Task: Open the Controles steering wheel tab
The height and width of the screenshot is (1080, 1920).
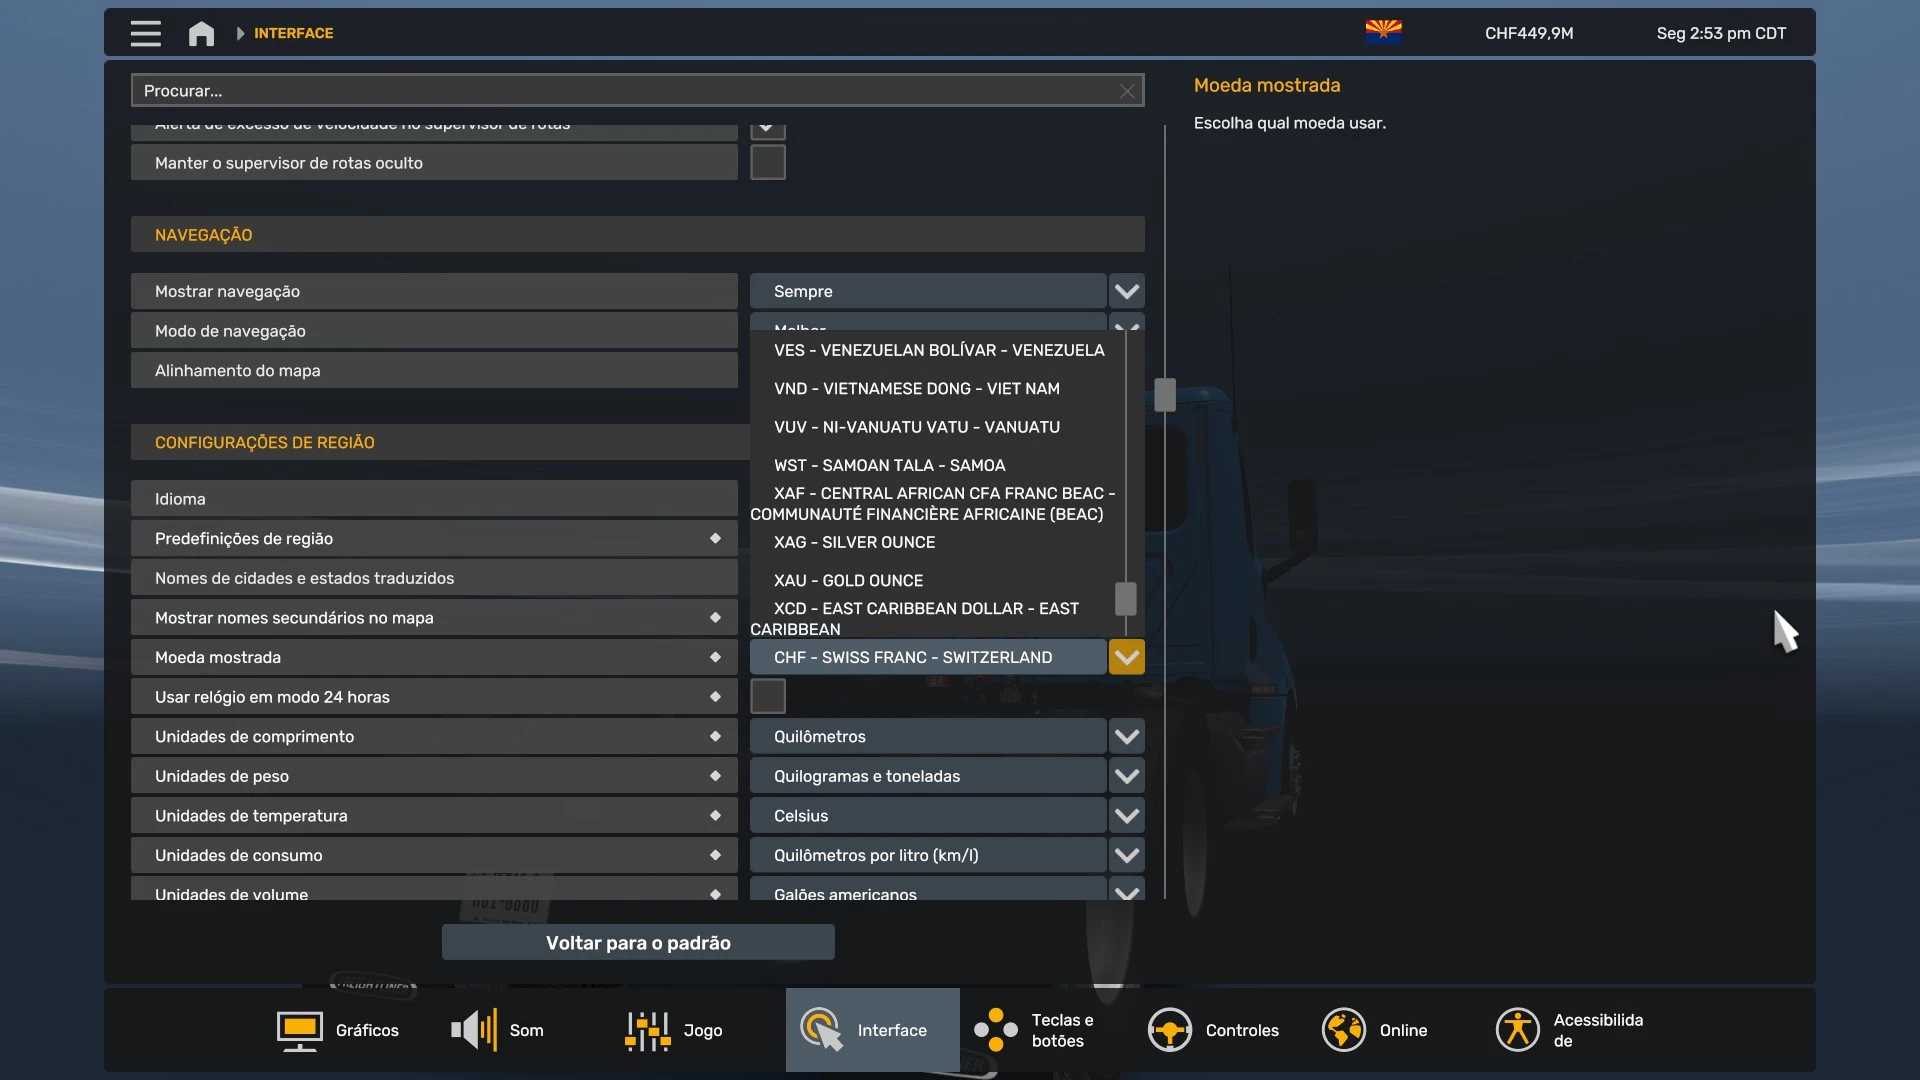Action: point(1213,1030)
